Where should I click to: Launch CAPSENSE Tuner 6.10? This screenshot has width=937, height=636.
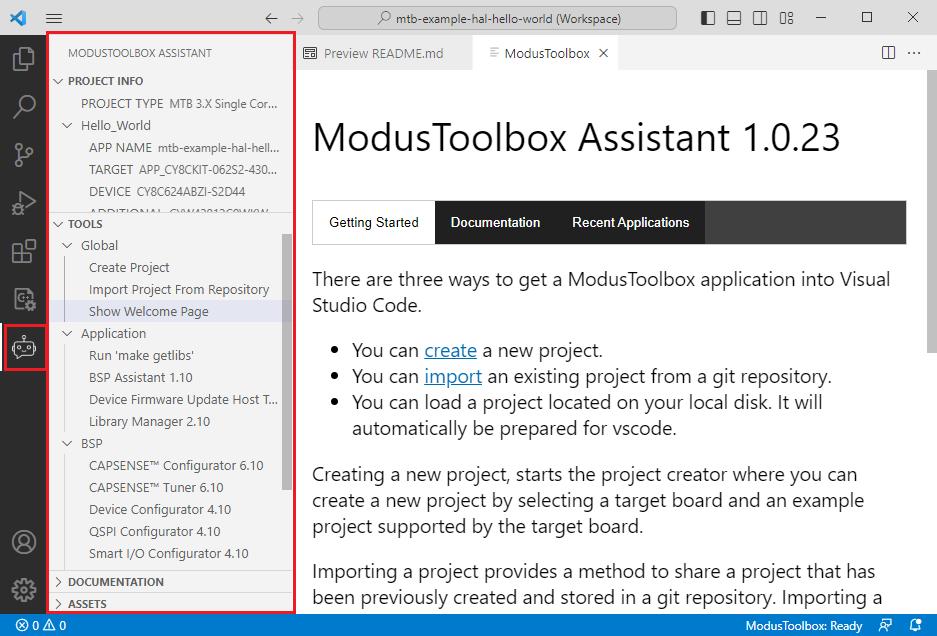click(156, 488)
